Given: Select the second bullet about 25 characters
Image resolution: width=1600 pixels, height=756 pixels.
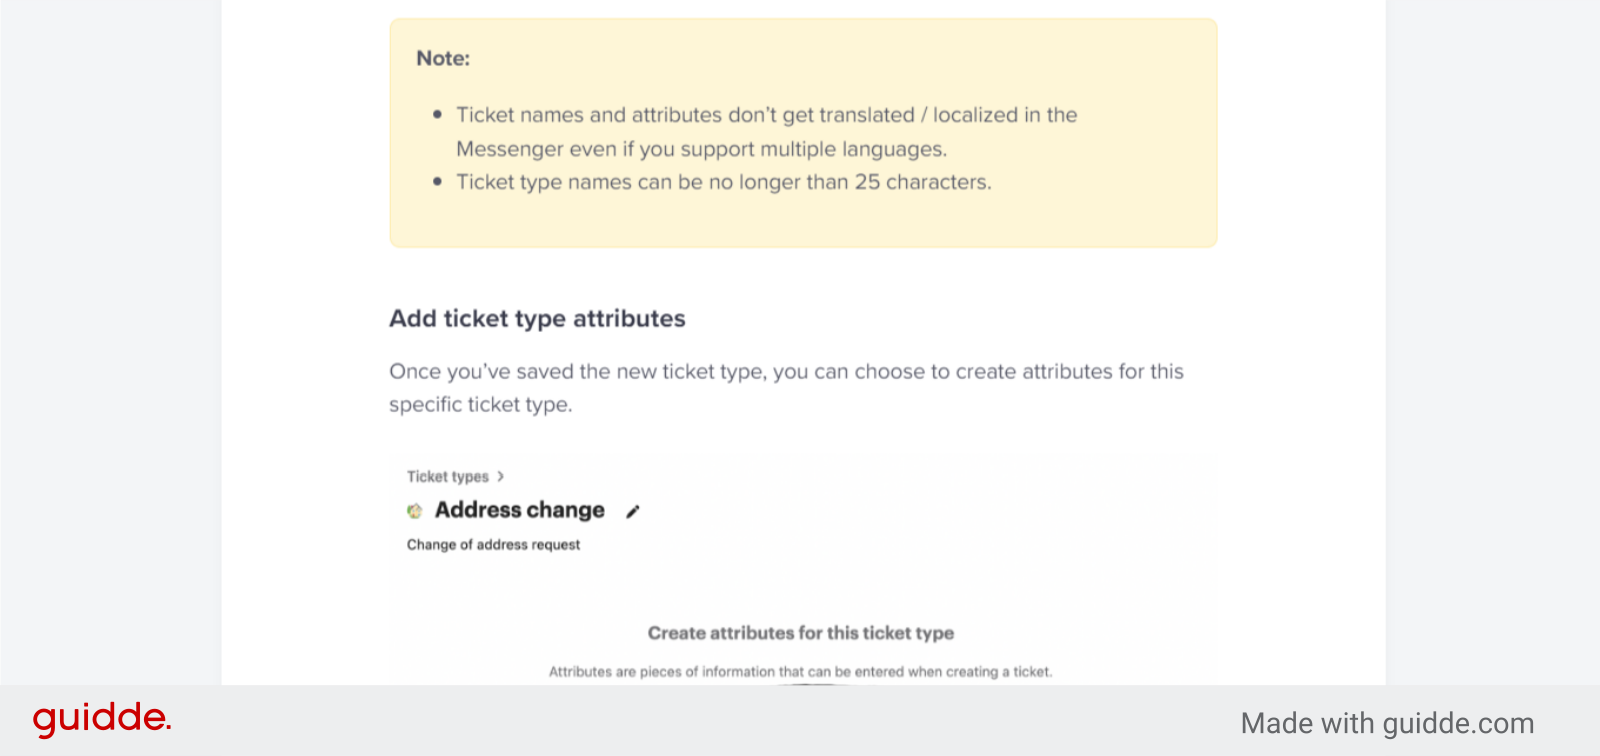Looking at the screenshot, I should pos(438,182).
